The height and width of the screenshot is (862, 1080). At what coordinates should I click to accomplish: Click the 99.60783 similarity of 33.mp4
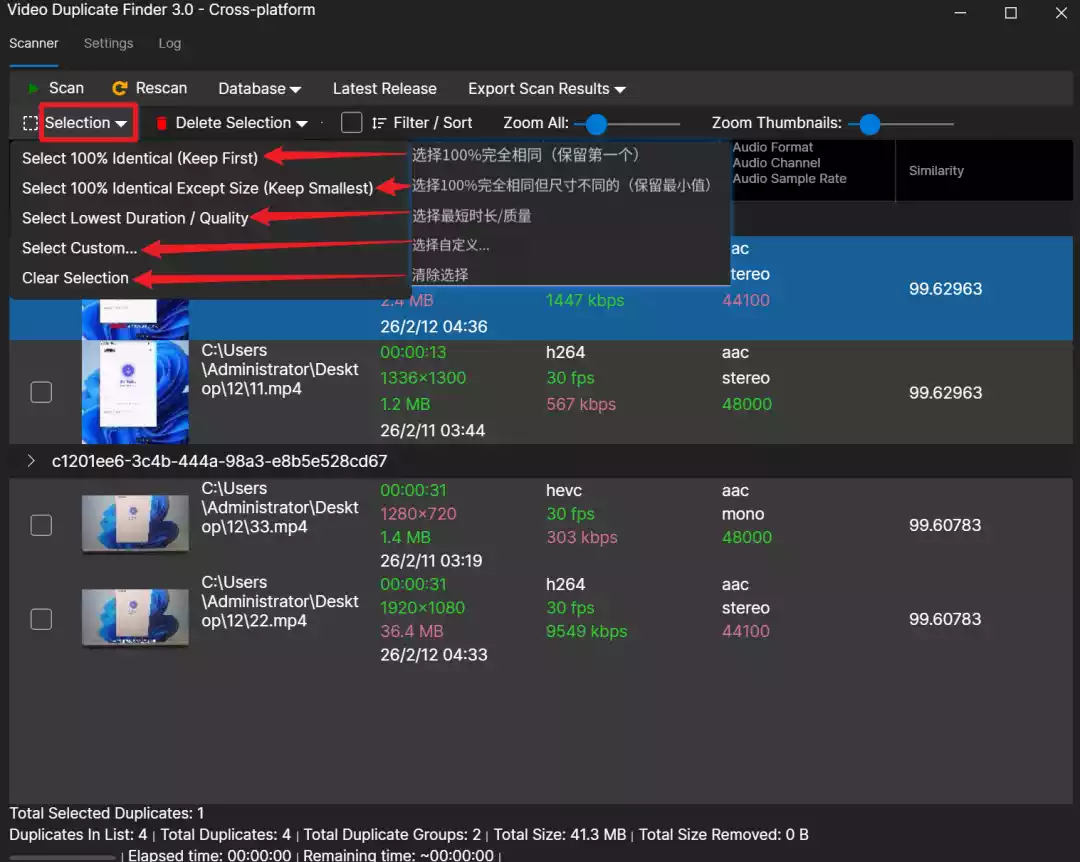pos(944,525)
